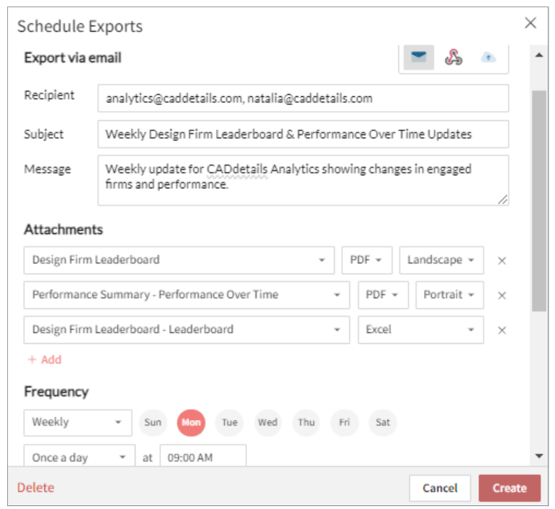Remove the Performance Over Time attachment
Image resolution: width=555 pixels, height=509 pixels.
click(x=502, y=295)
